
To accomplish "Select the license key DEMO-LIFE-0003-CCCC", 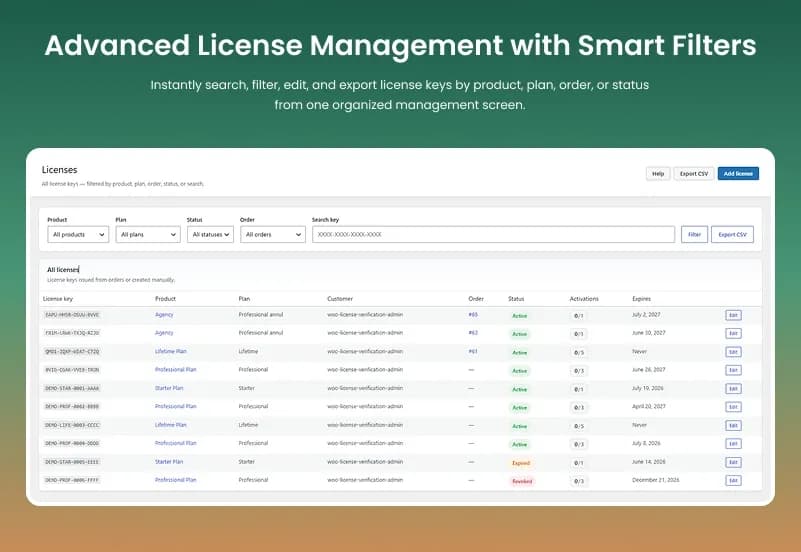I will 72,425.
